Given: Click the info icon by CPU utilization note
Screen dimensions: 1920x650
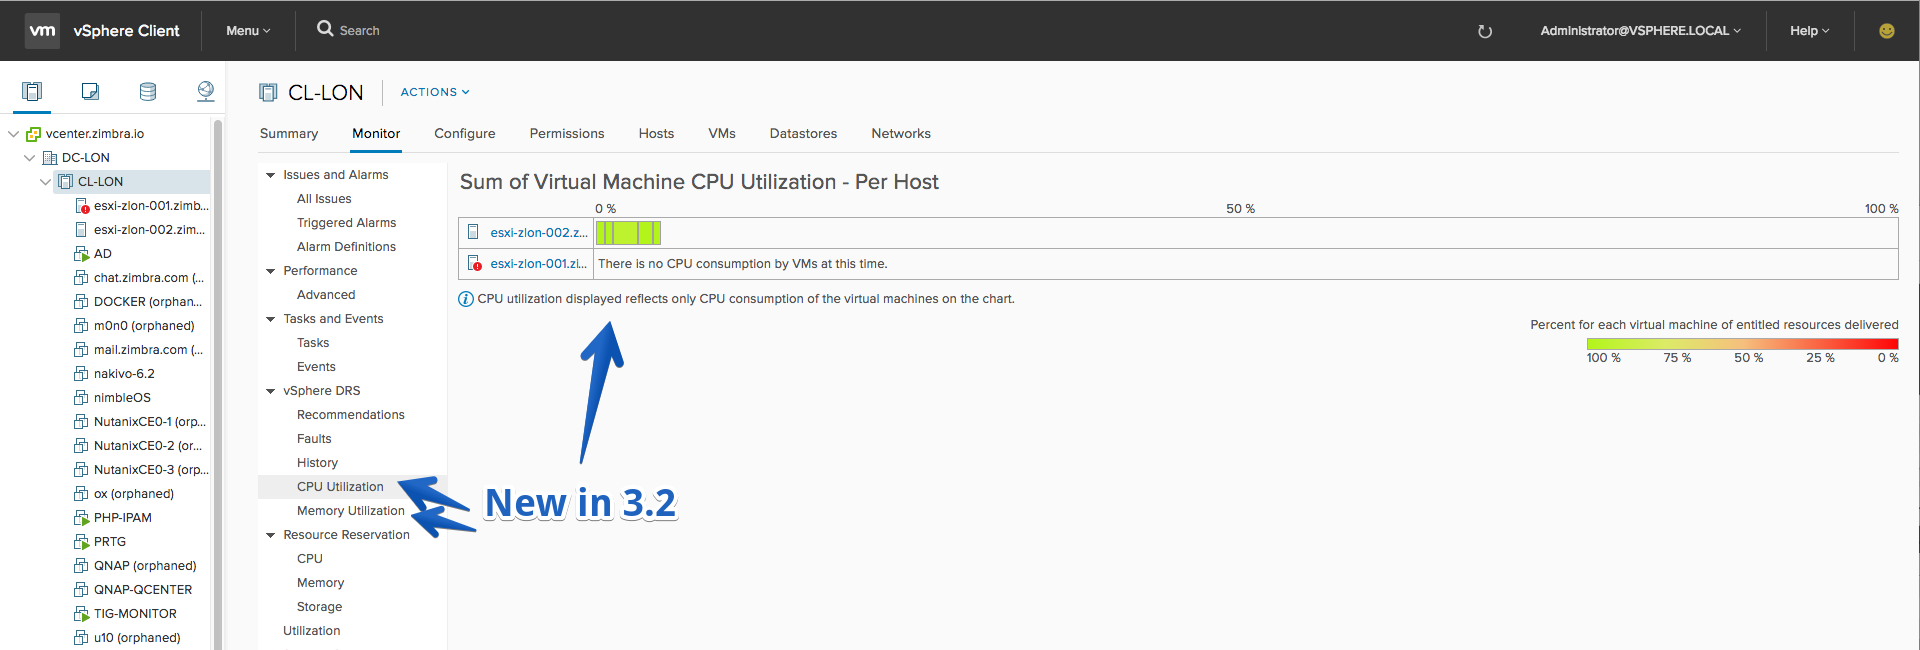Looking at the screenshot, I should 466,299.
